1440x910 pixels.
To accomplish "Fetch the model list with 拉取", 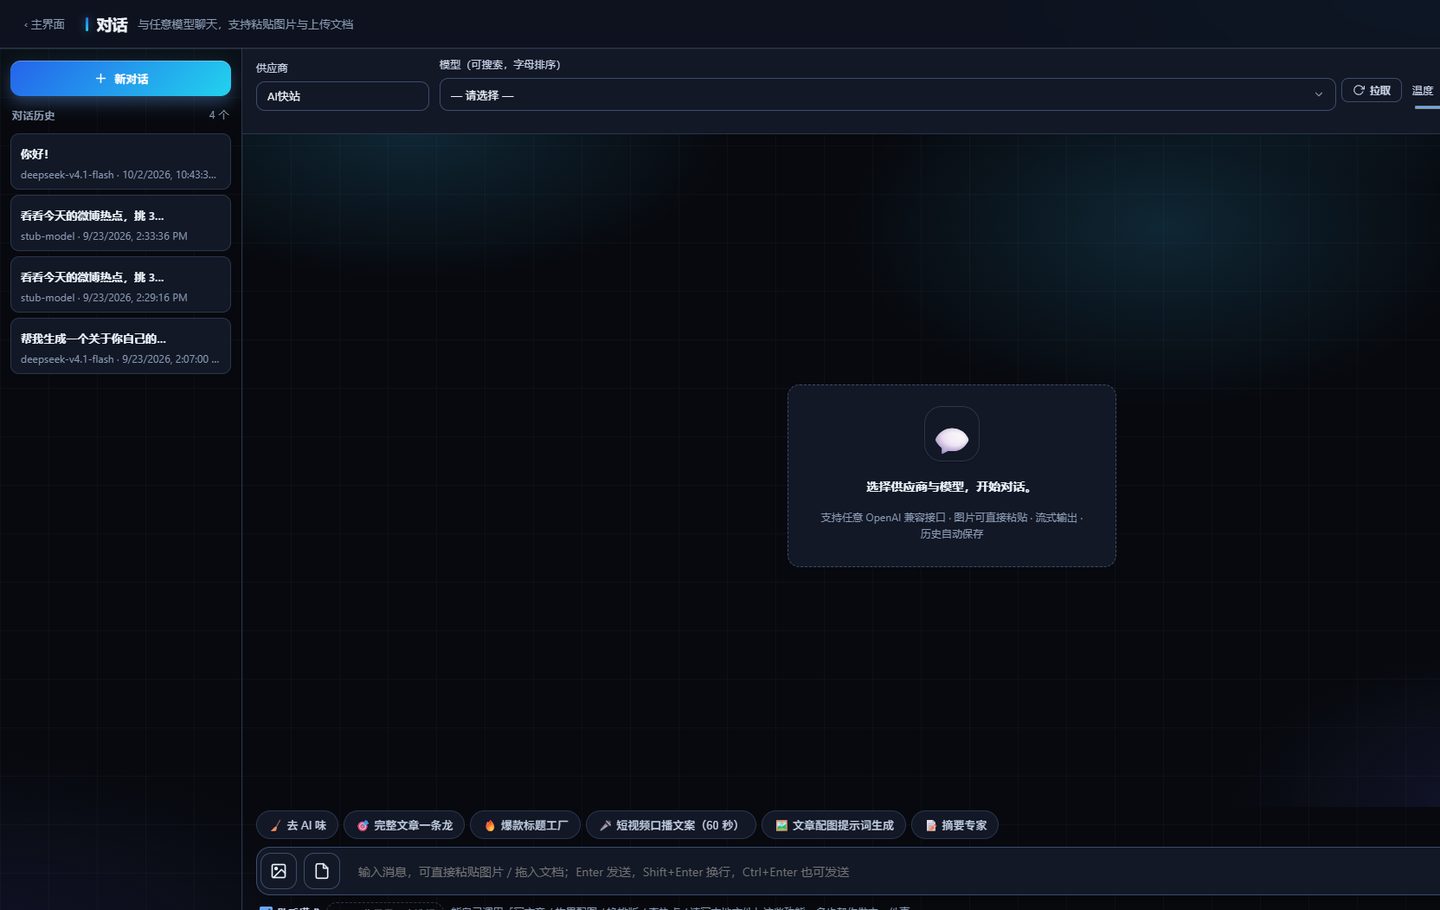I will tap(1371, 90).
